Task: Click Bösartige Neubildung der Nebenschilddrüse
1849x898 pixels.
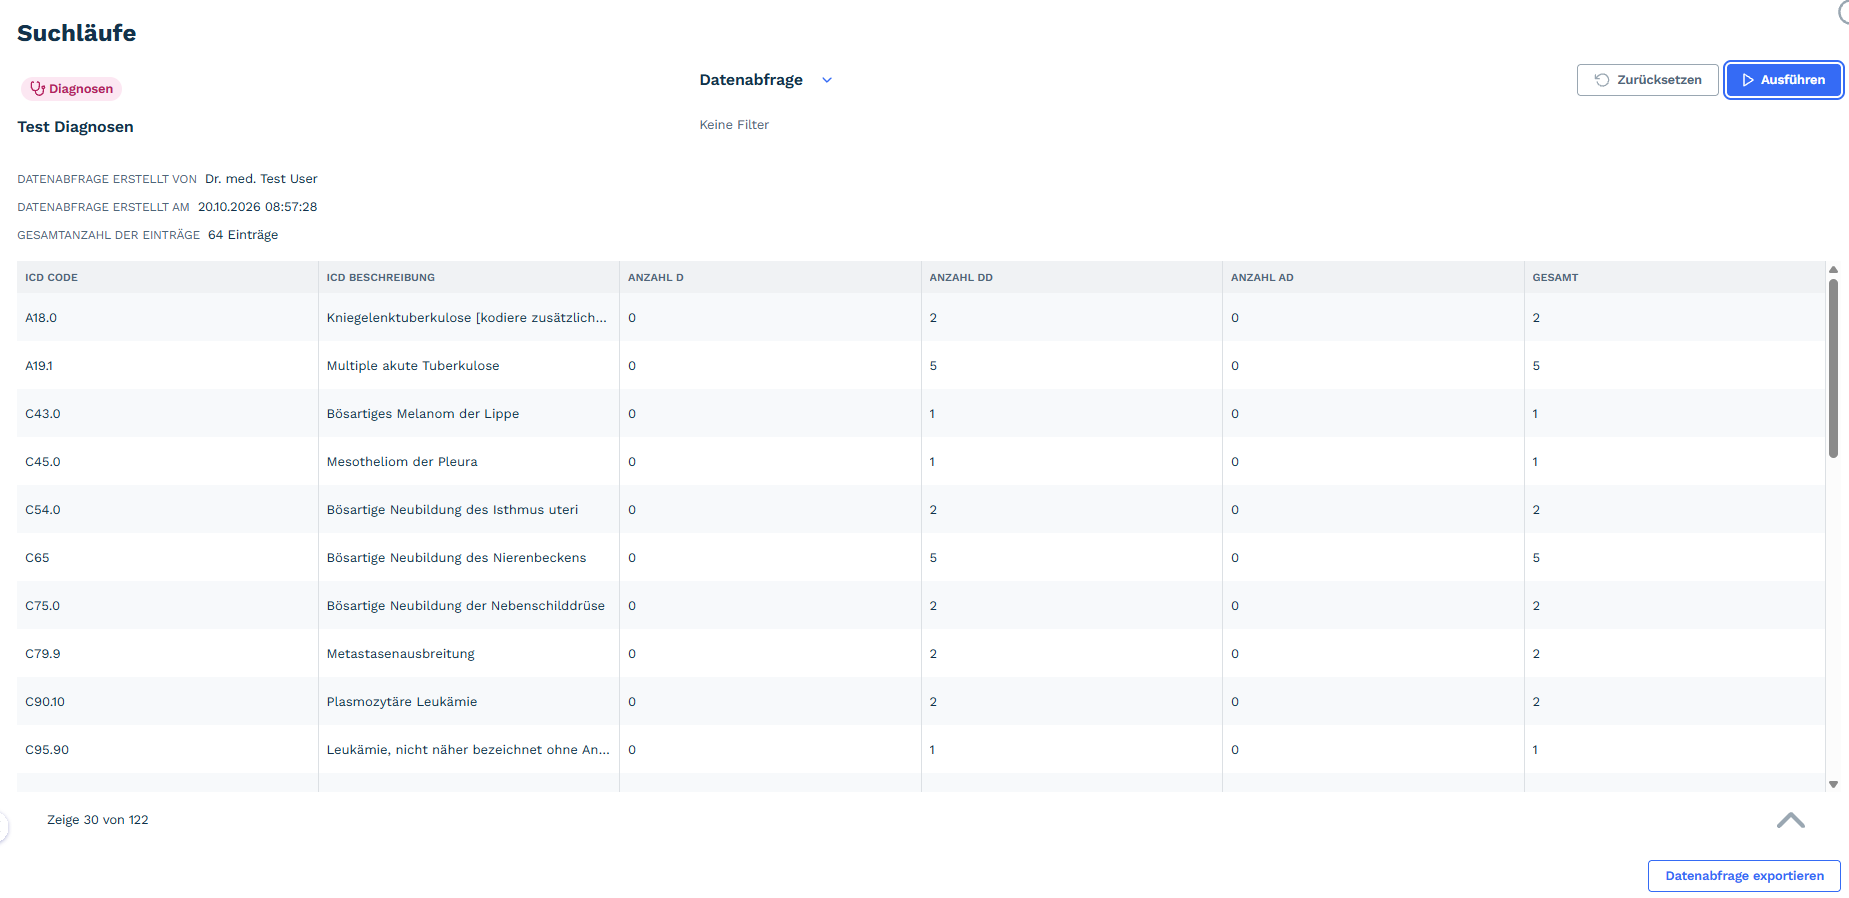Action: 466,606
